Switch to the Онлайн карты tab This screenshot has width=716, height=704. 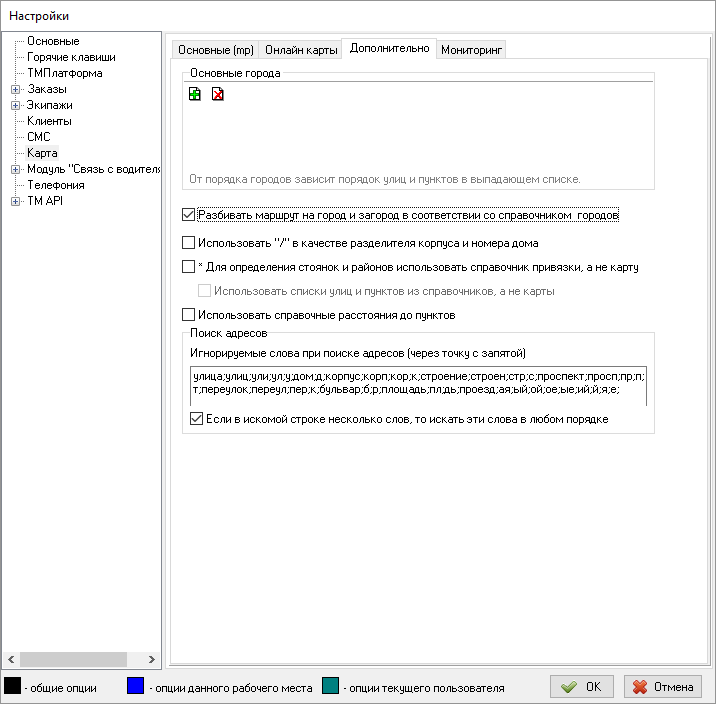pos(300,49)
